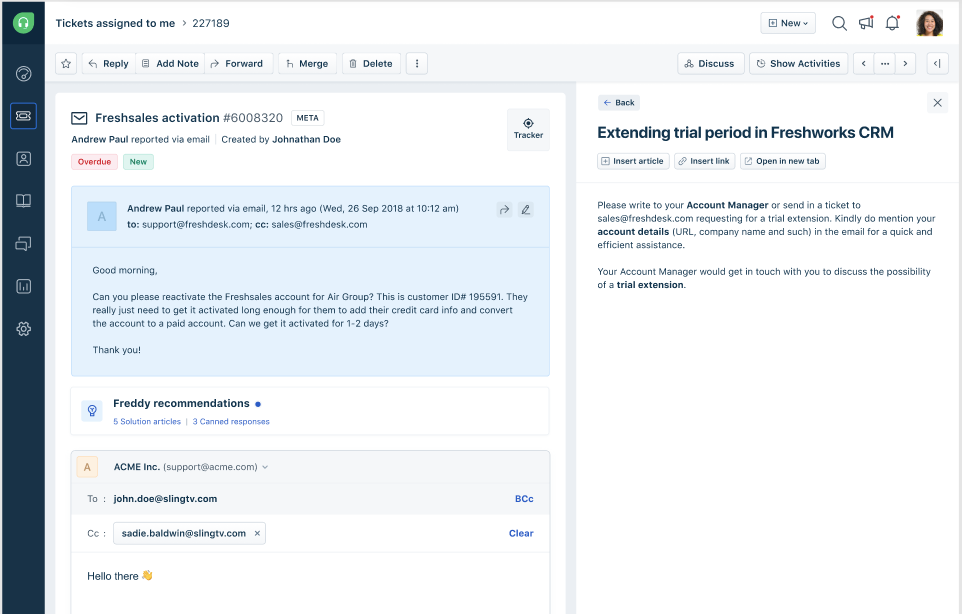Click the ACME Inc. orange avatar
The height and width of the screenshot is (614, 962).
click(87, 467)
